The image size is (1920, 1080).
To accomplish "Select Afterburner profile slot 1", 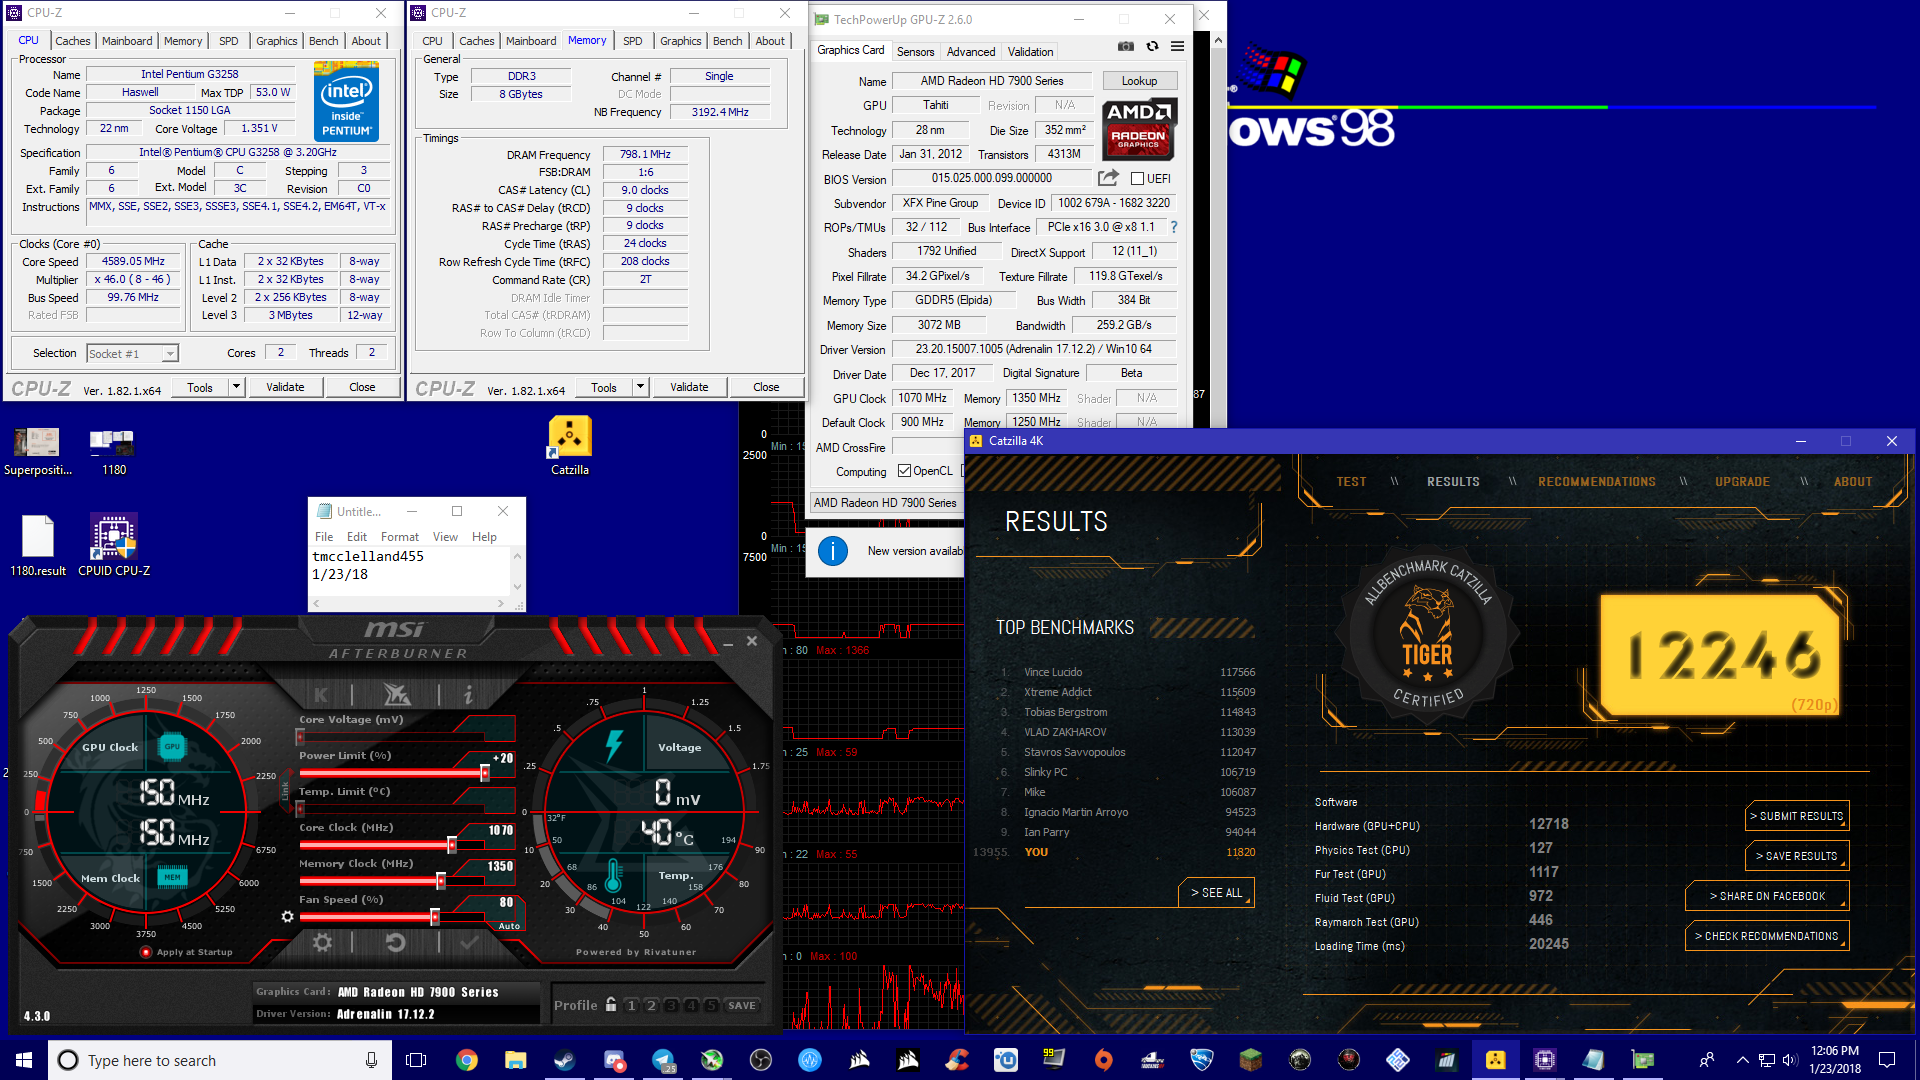I will coord(631,1005).
